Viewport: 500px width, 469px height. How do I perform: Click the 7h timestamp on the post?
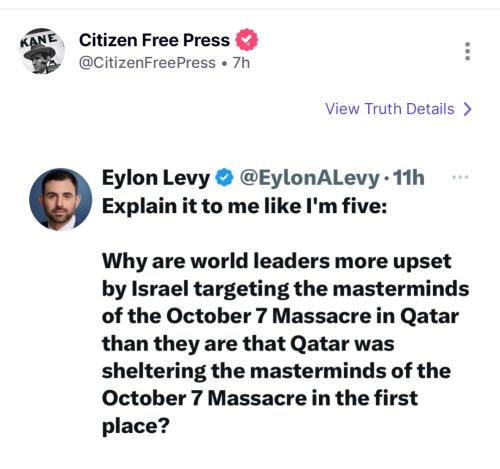[x=241, y=63]
